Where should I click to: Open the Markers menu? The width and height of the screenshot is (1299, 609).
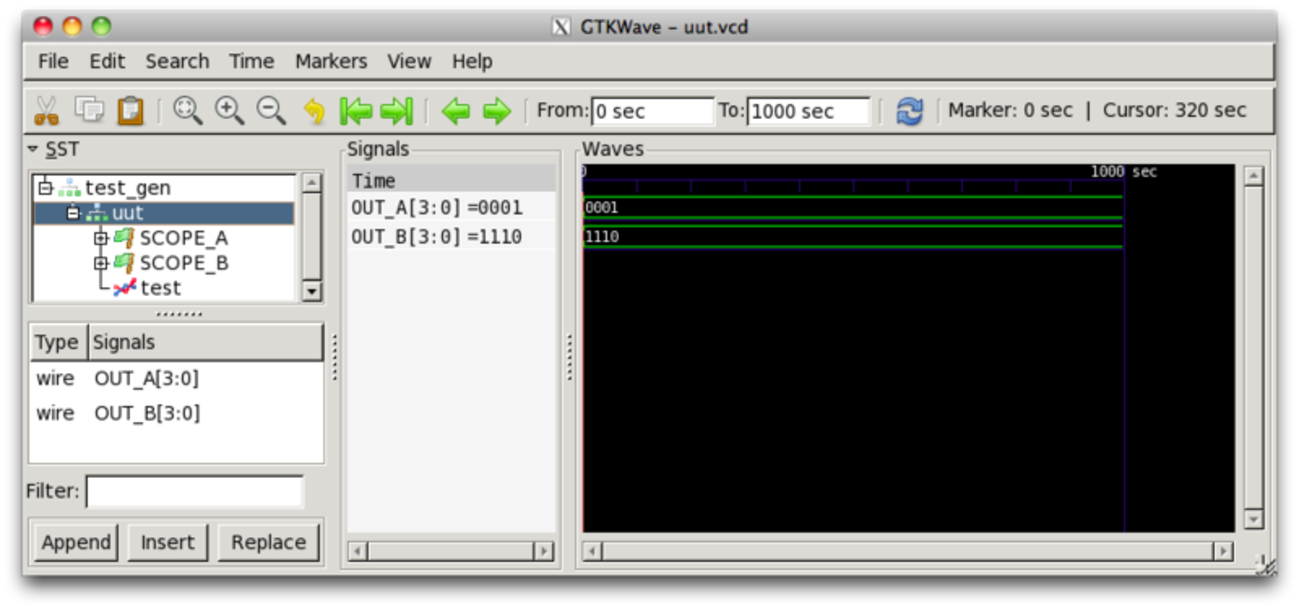(x=331, y=61)
